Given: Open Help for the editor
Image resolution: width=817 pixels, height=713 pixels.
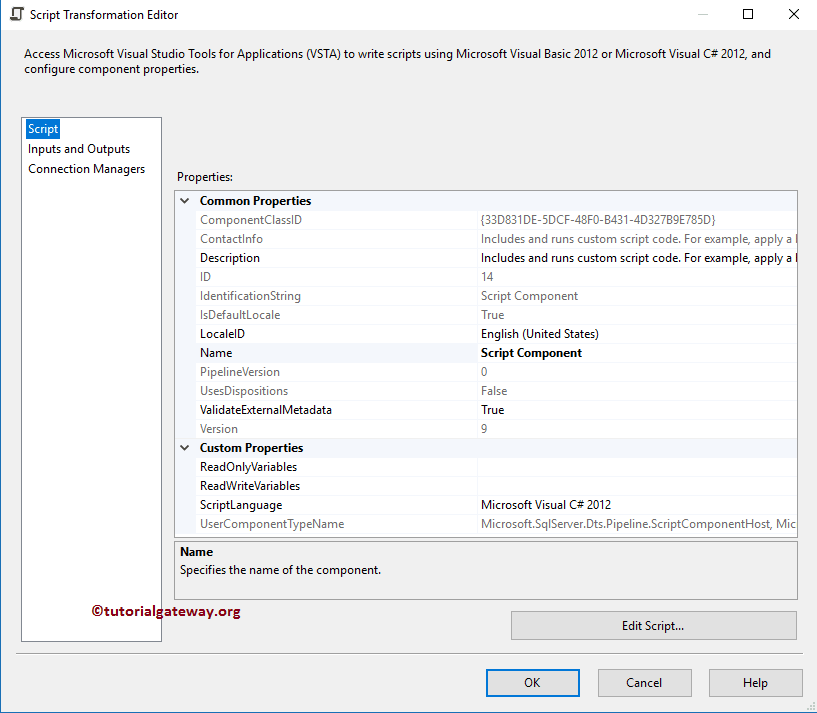Looking at the screenshot, I should point(755,682).
